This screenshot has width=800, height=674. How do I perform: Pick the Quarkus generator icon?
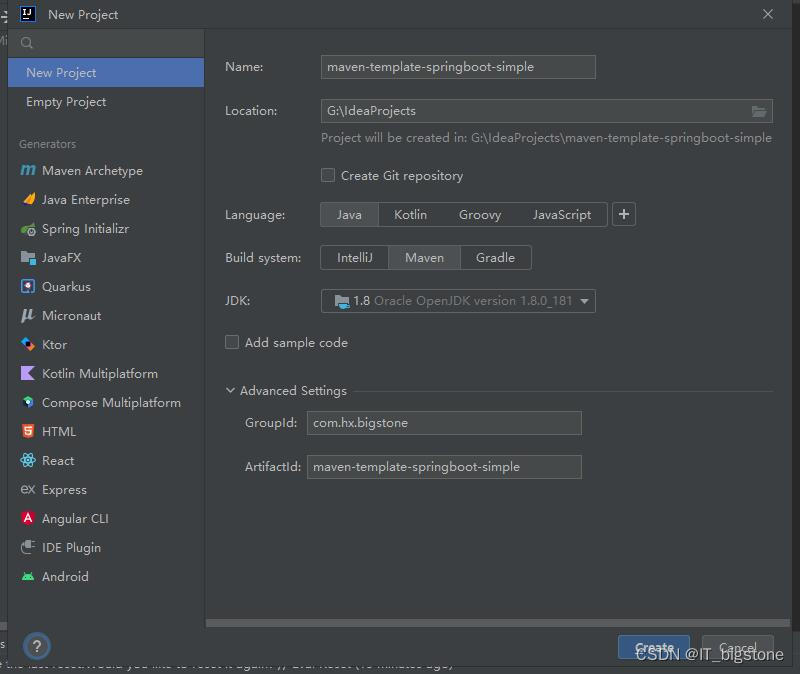tap(28, 286)
